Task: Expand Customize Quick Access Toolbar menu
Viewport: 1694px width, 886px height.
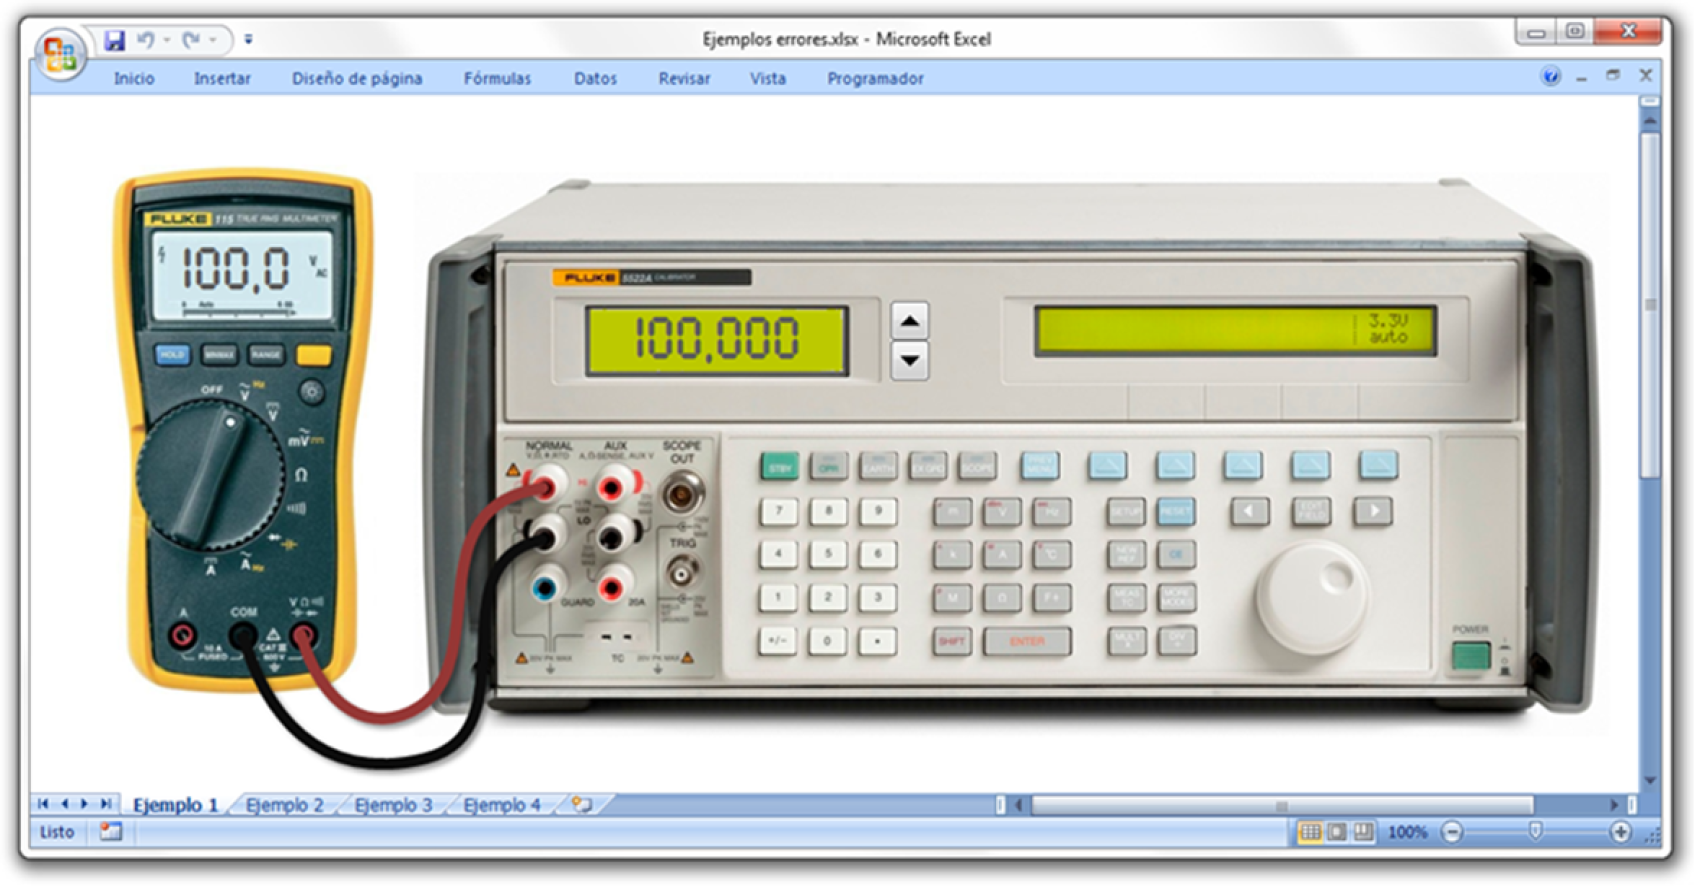Action: 248,40
